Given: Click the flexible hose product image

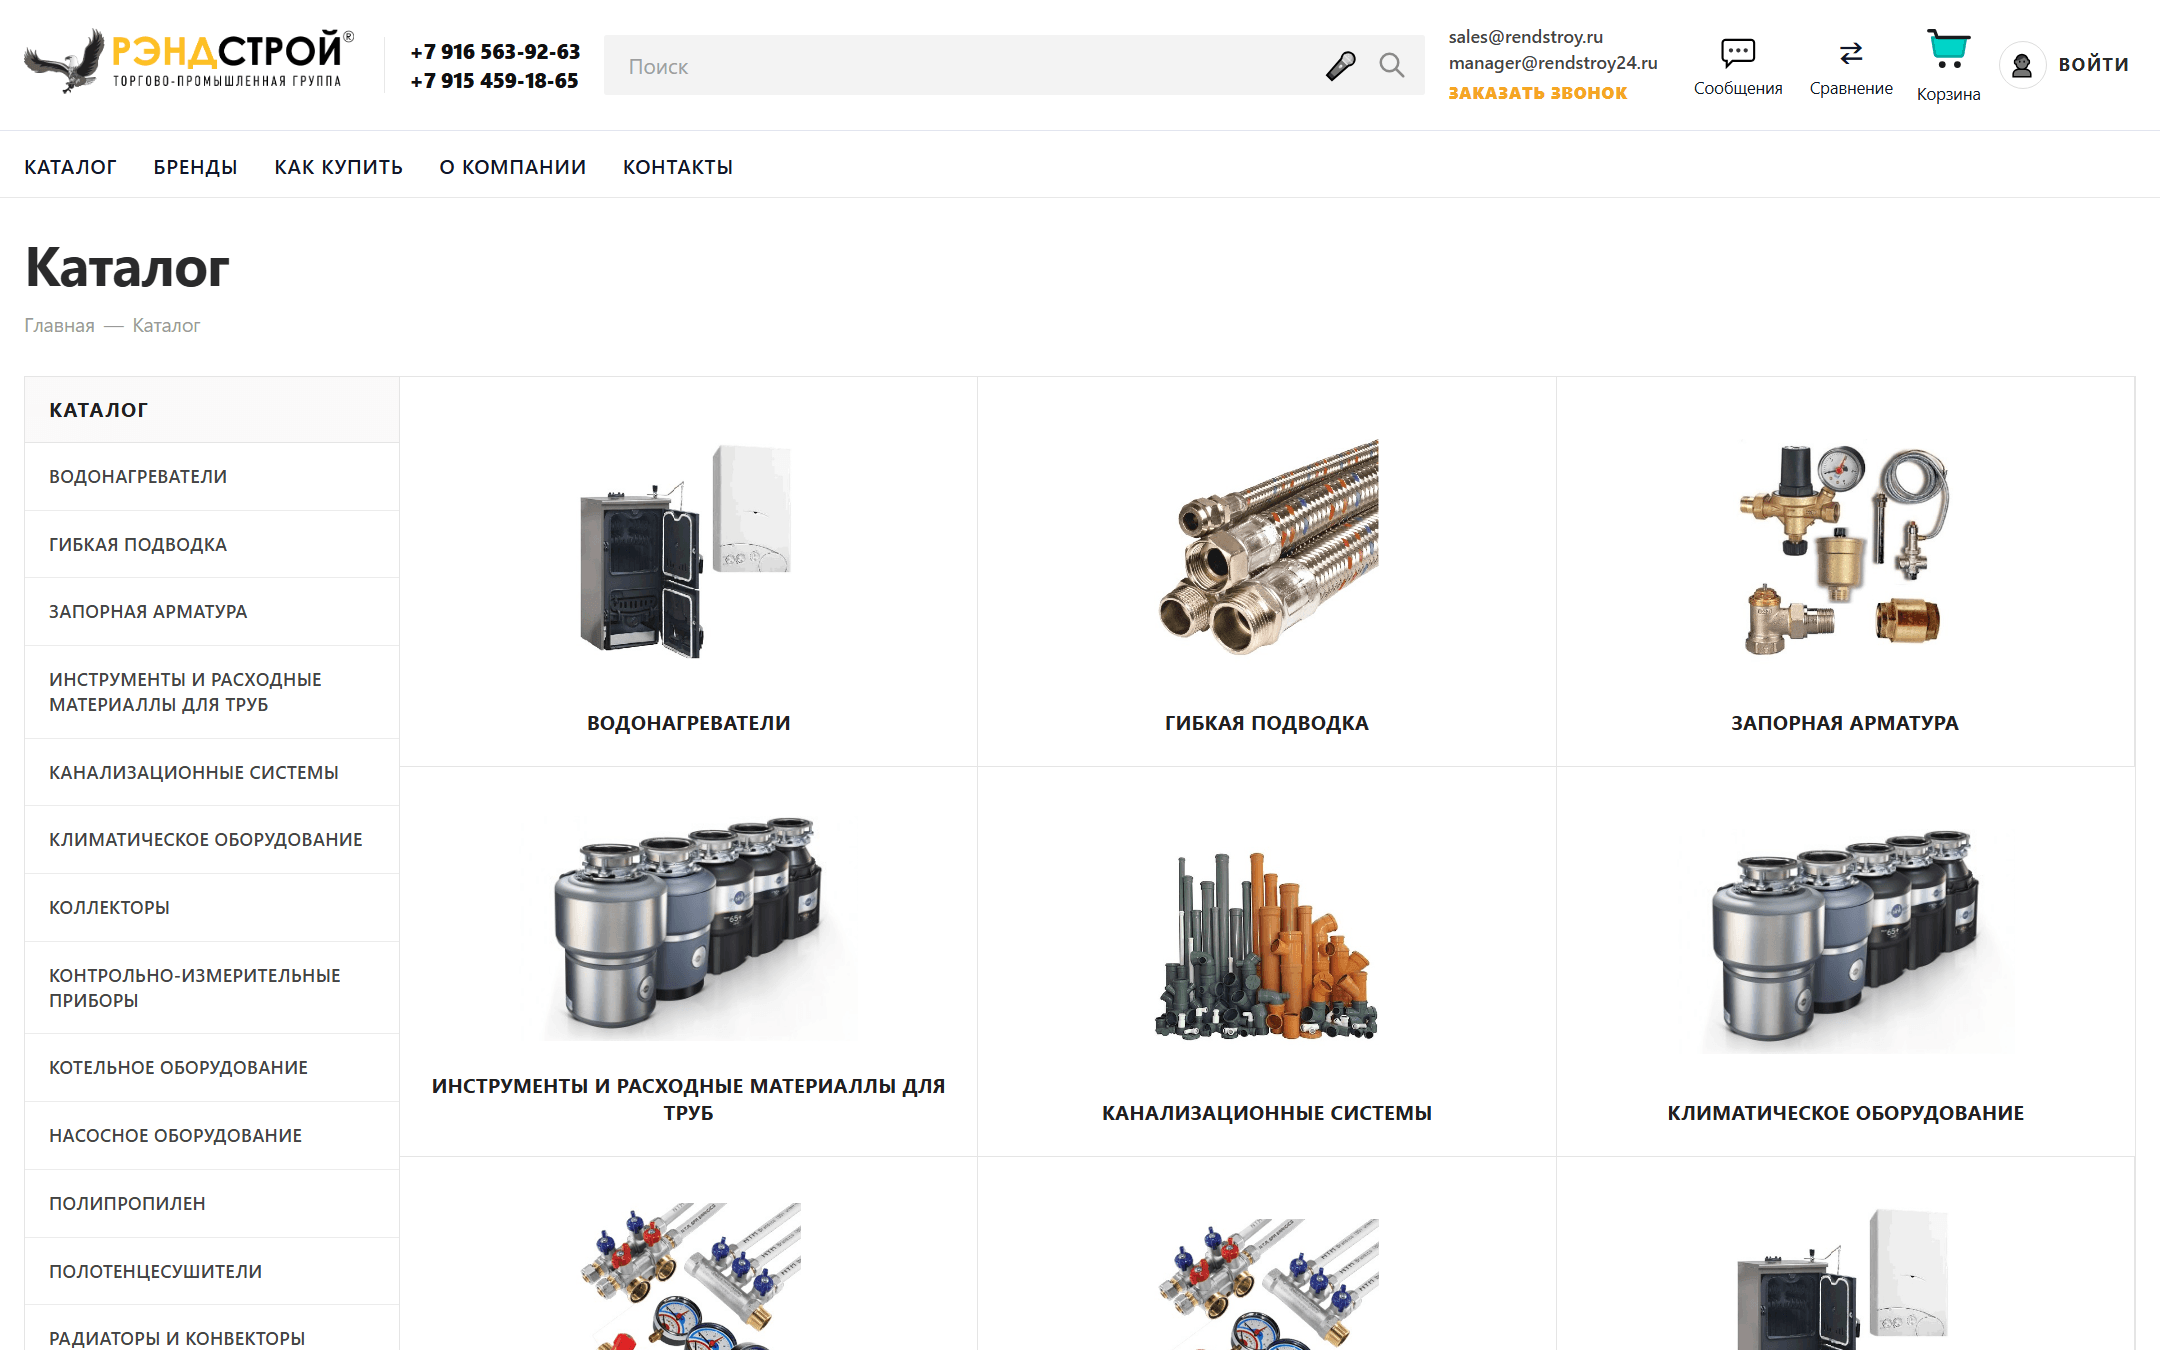Looking at the screenshot, I should pos(1267,548).
